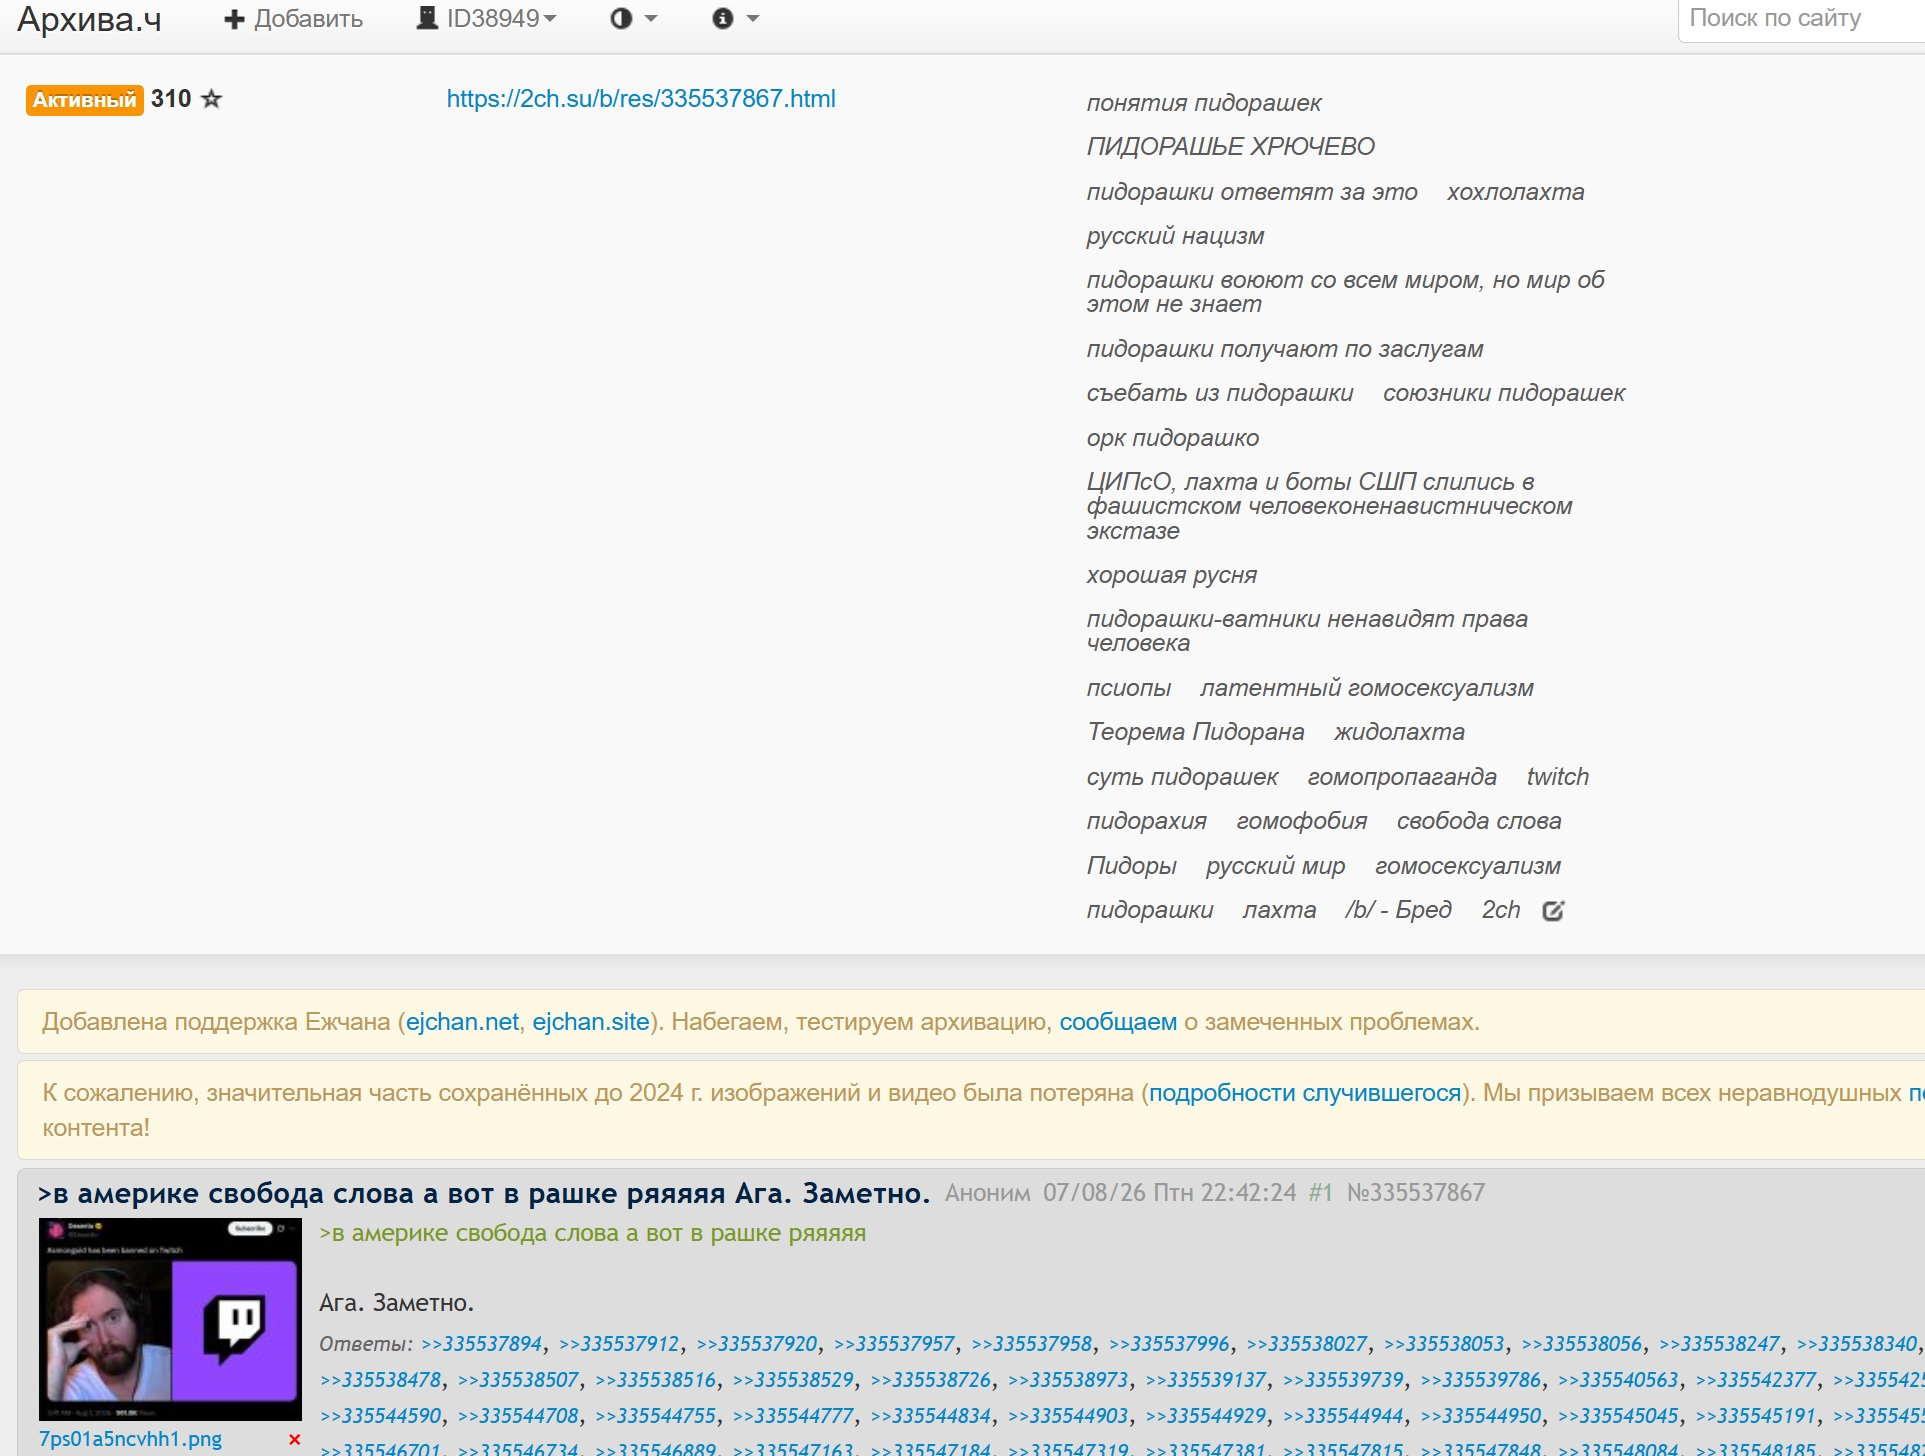
Task: Select the русский нацизм tag
Action: click(1176, 236)
